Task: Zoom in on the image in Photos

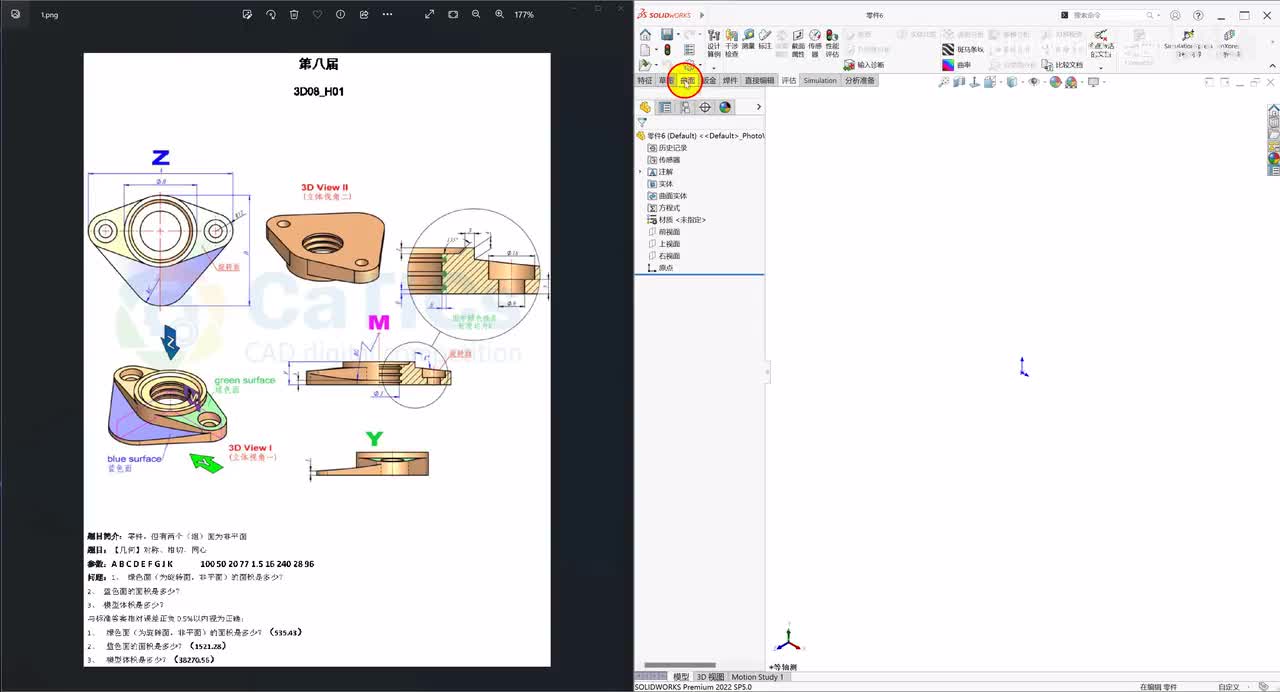Action: point(500,14)
